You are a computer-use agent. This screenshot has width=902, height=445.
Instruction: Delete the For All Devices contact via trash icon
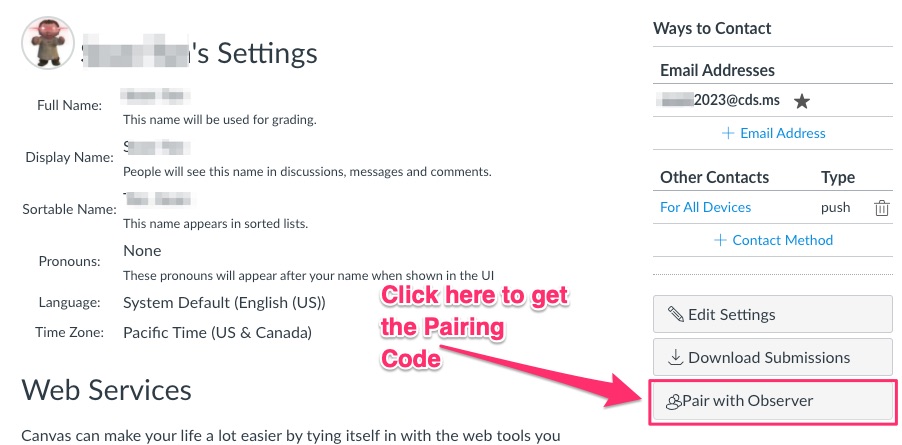point(881,208)
